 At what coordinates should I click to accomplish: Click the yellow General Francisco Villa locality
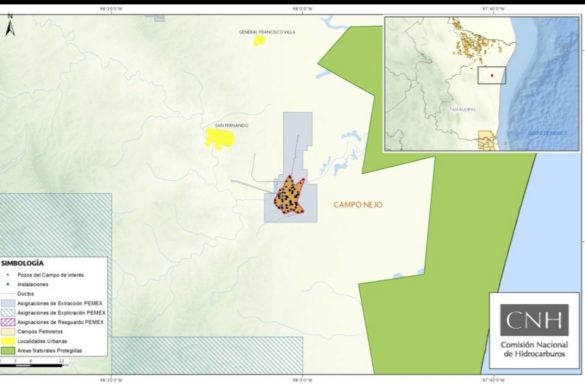259,40
